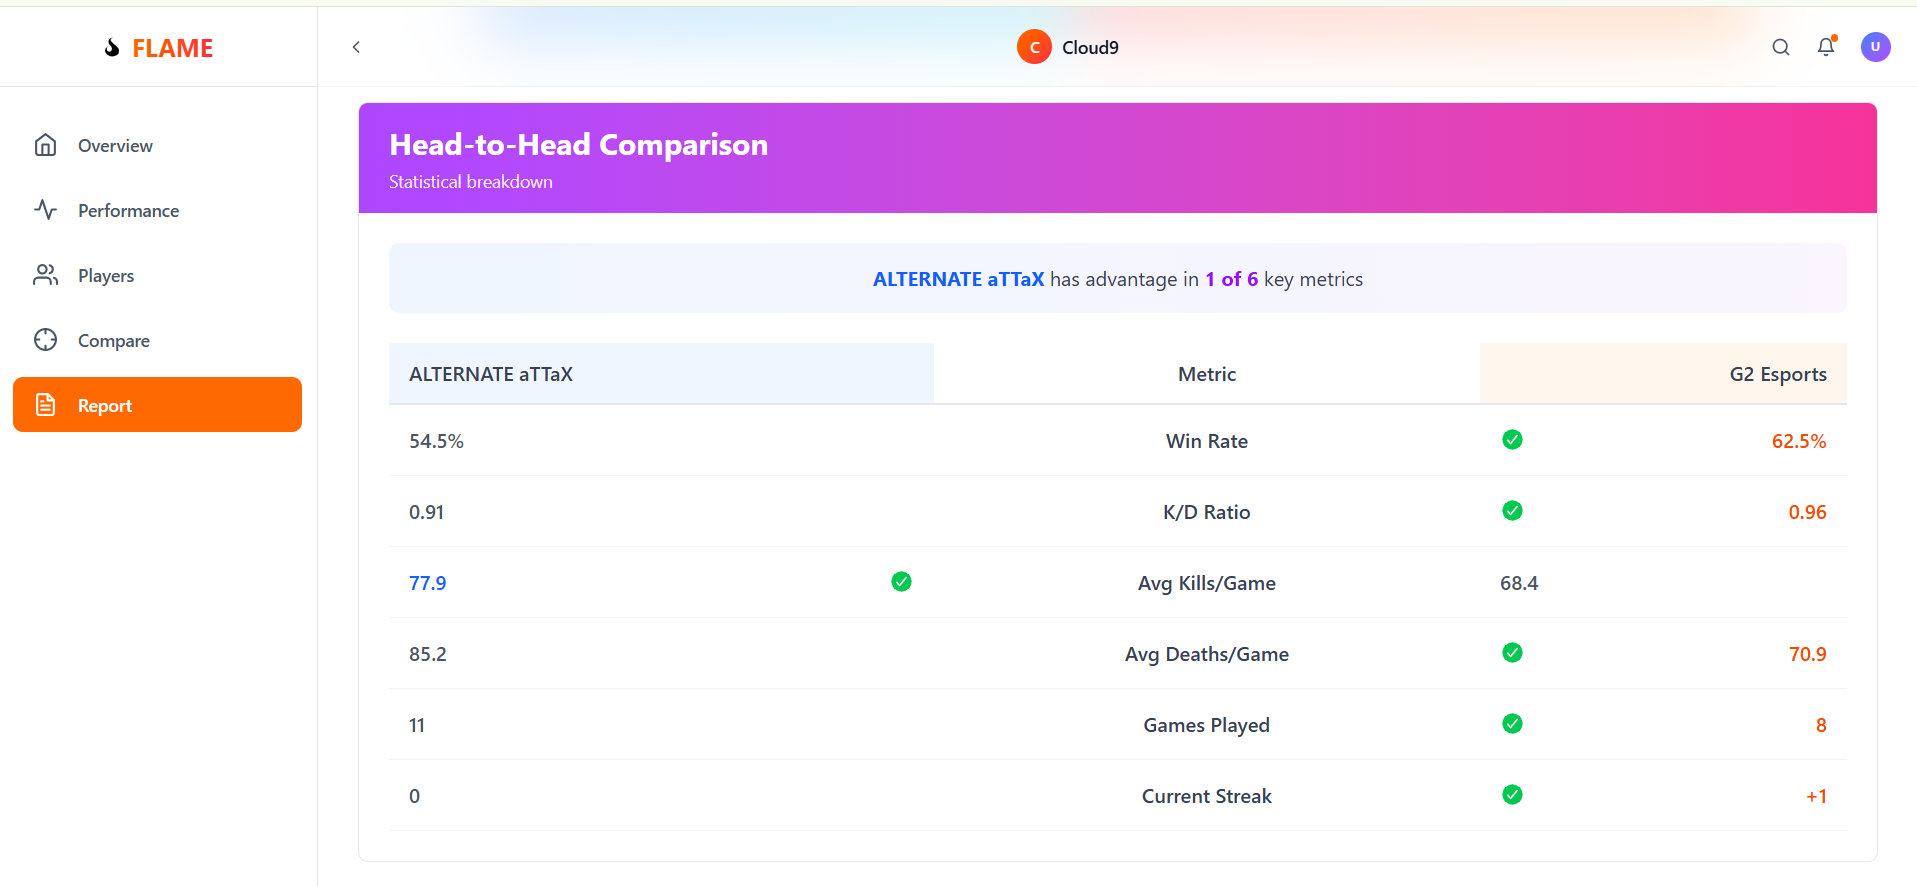This screenshot has height=886, width=1917.
Task: Click the +1 current streak value
Action: pos(1816,796)
